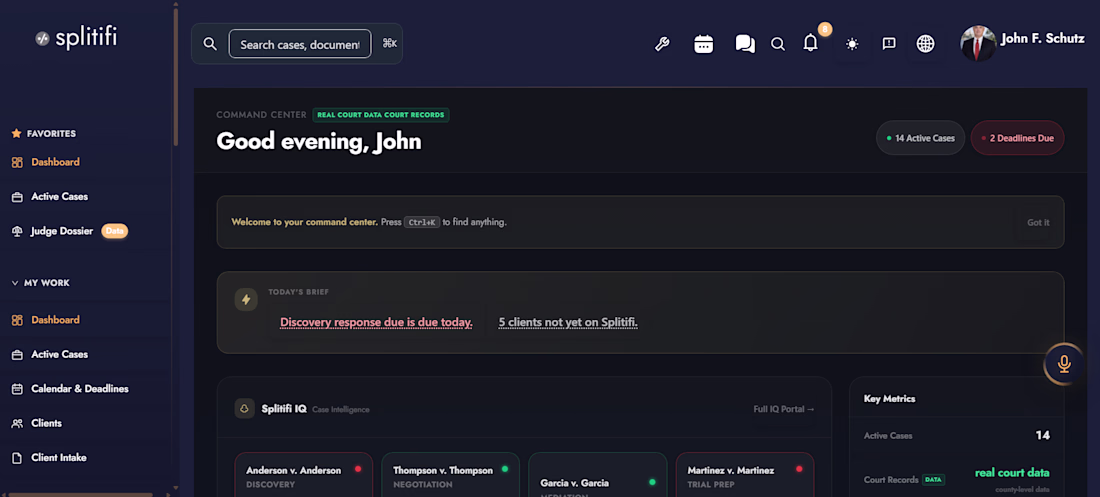This screenshot has height=497, width=1100.
Task: Open Anderson v. Anderson case card
Action: pos(304,475)
